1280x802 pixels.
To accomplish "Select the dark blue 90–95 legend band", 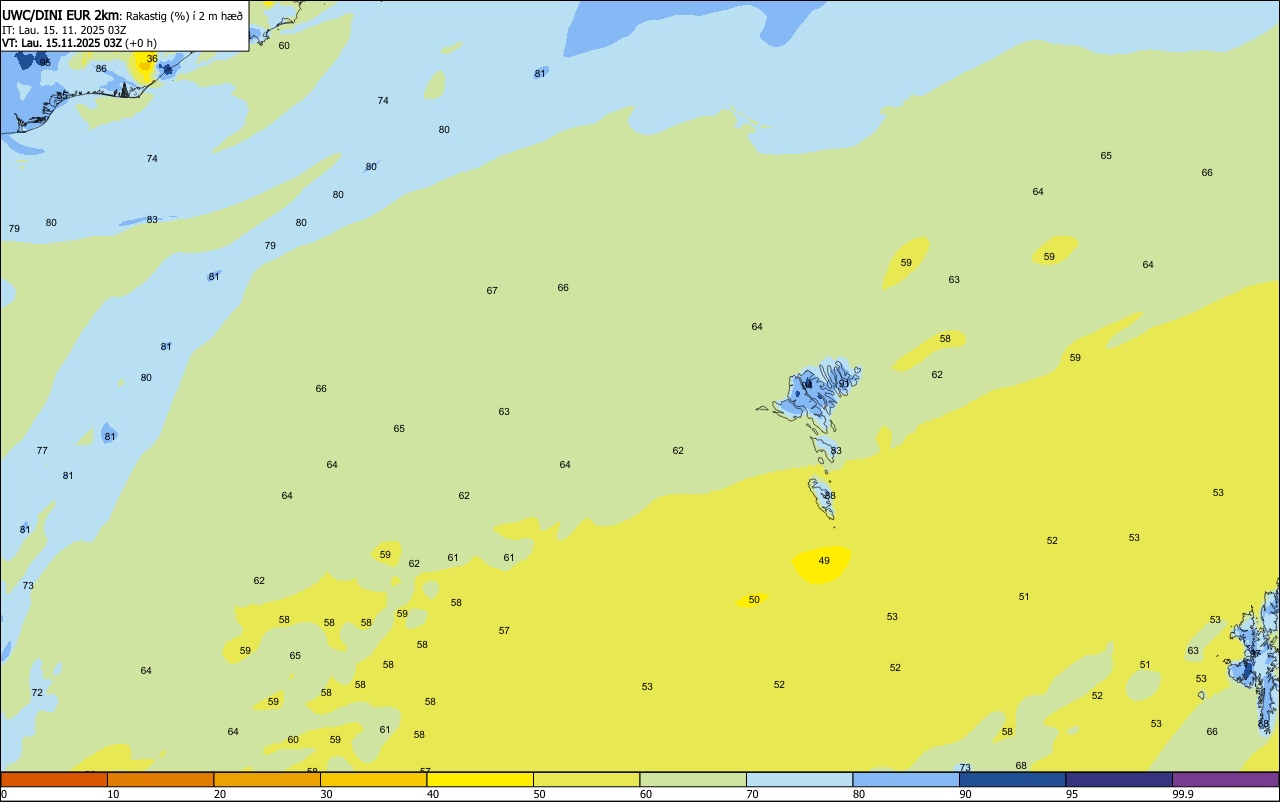I will click(x=1012, y=779).
